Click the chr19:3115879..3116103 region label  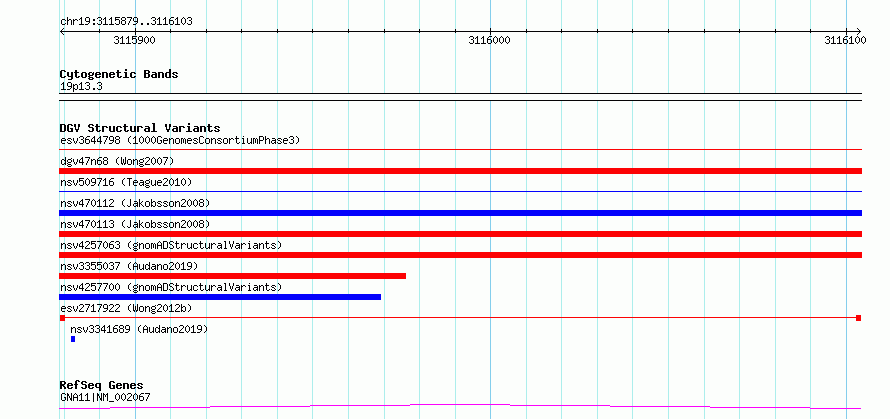click(x=126, y=22)
